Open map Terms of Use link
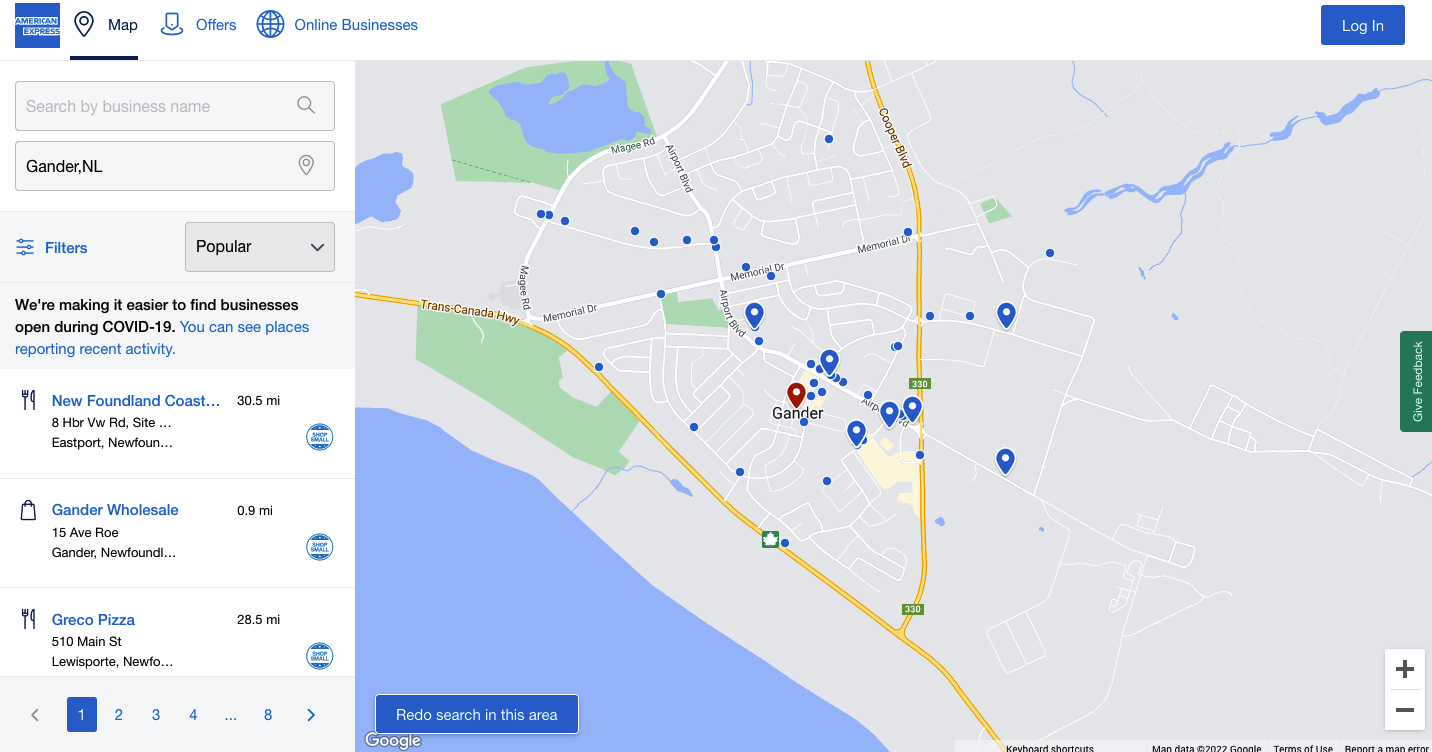The image size is (1432, 752). [x=1302, y=748]
